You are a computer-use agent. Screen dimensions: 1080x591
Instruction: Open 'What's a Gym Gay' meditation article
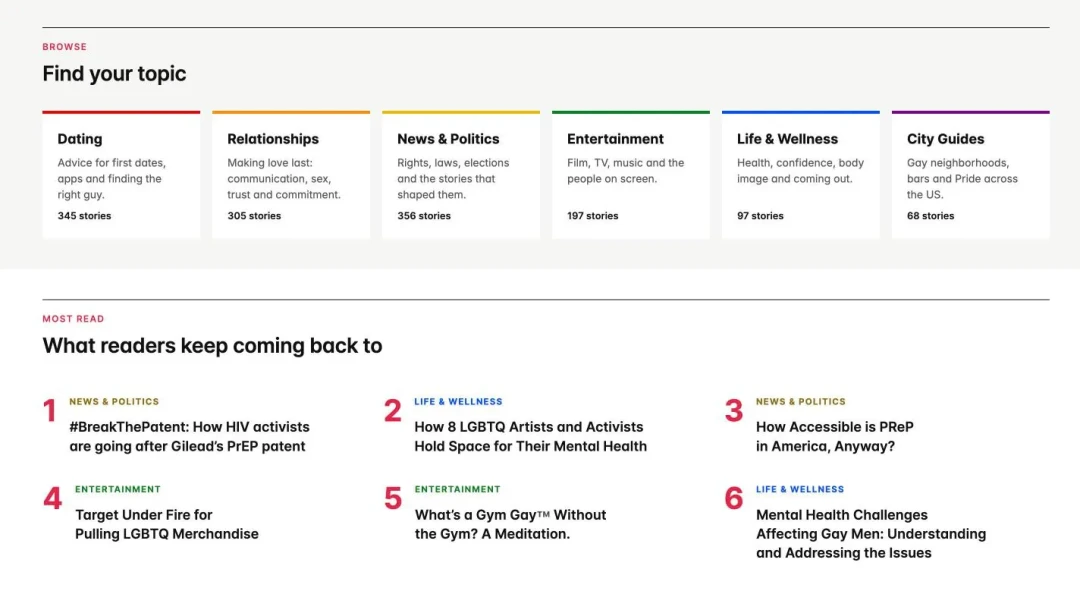510,524
